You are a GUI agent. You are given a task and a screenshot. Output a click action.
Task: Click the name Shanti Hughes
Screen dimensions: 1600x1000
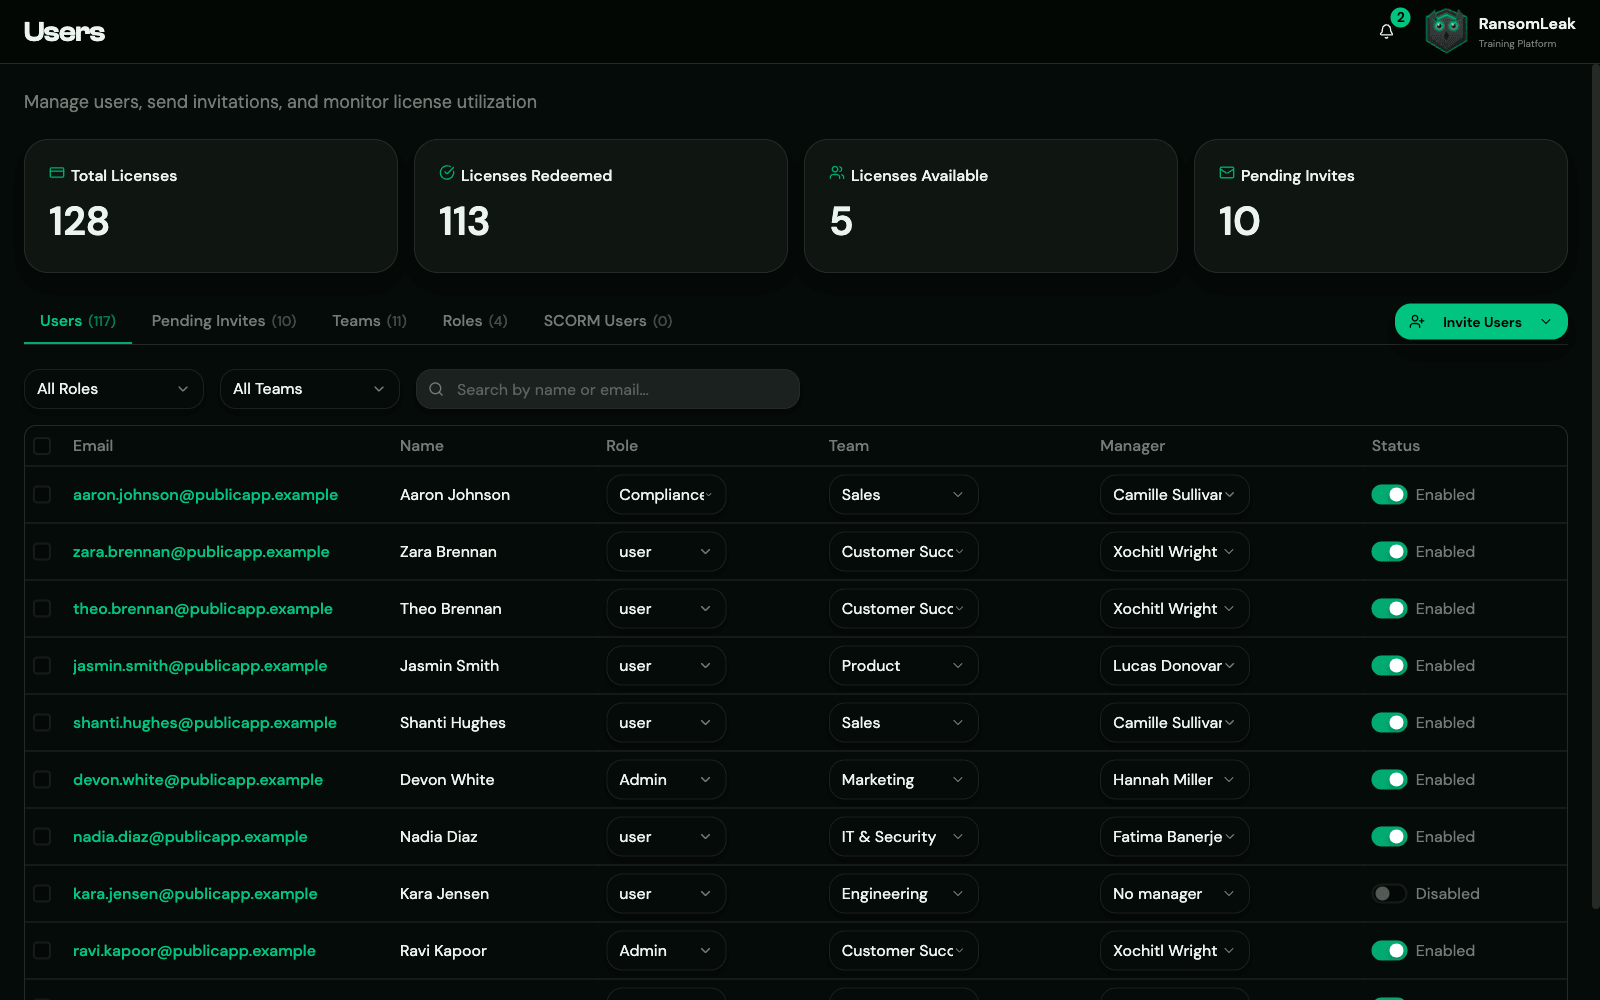[x=452, y=723]
